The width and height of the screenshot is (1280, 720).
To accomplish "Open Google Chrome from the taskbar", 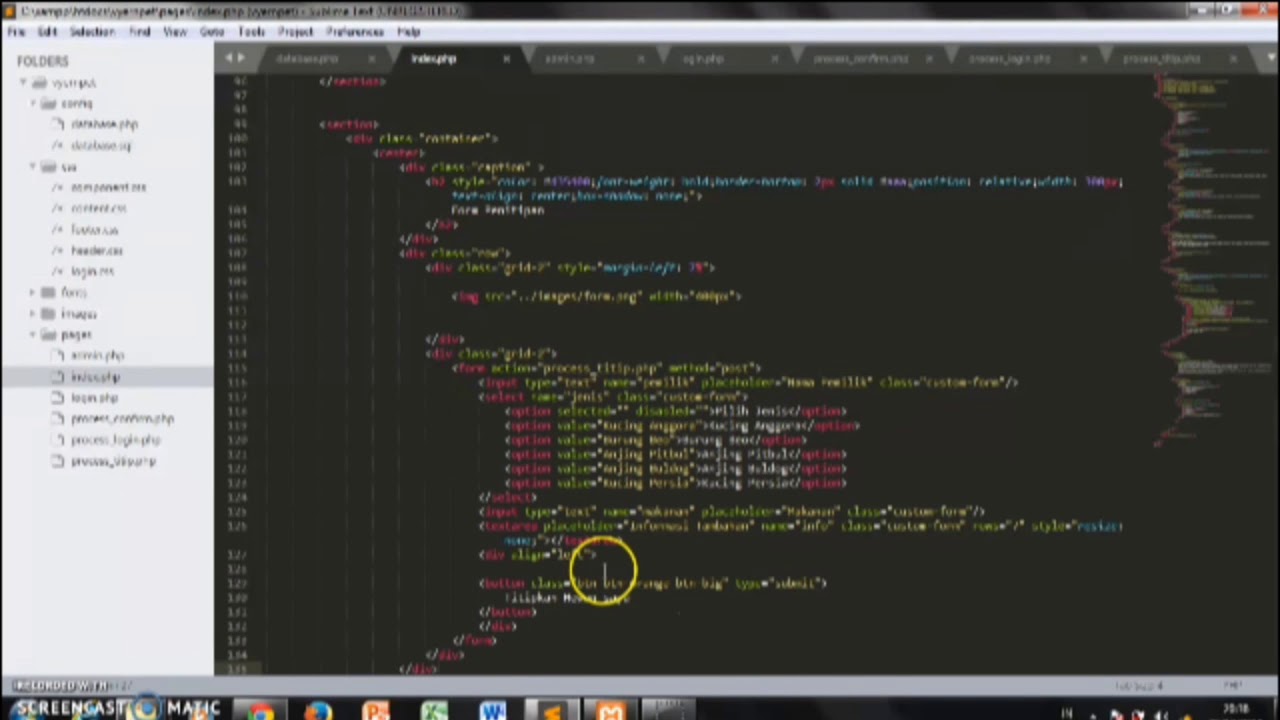I will click(x=261, y=711).
